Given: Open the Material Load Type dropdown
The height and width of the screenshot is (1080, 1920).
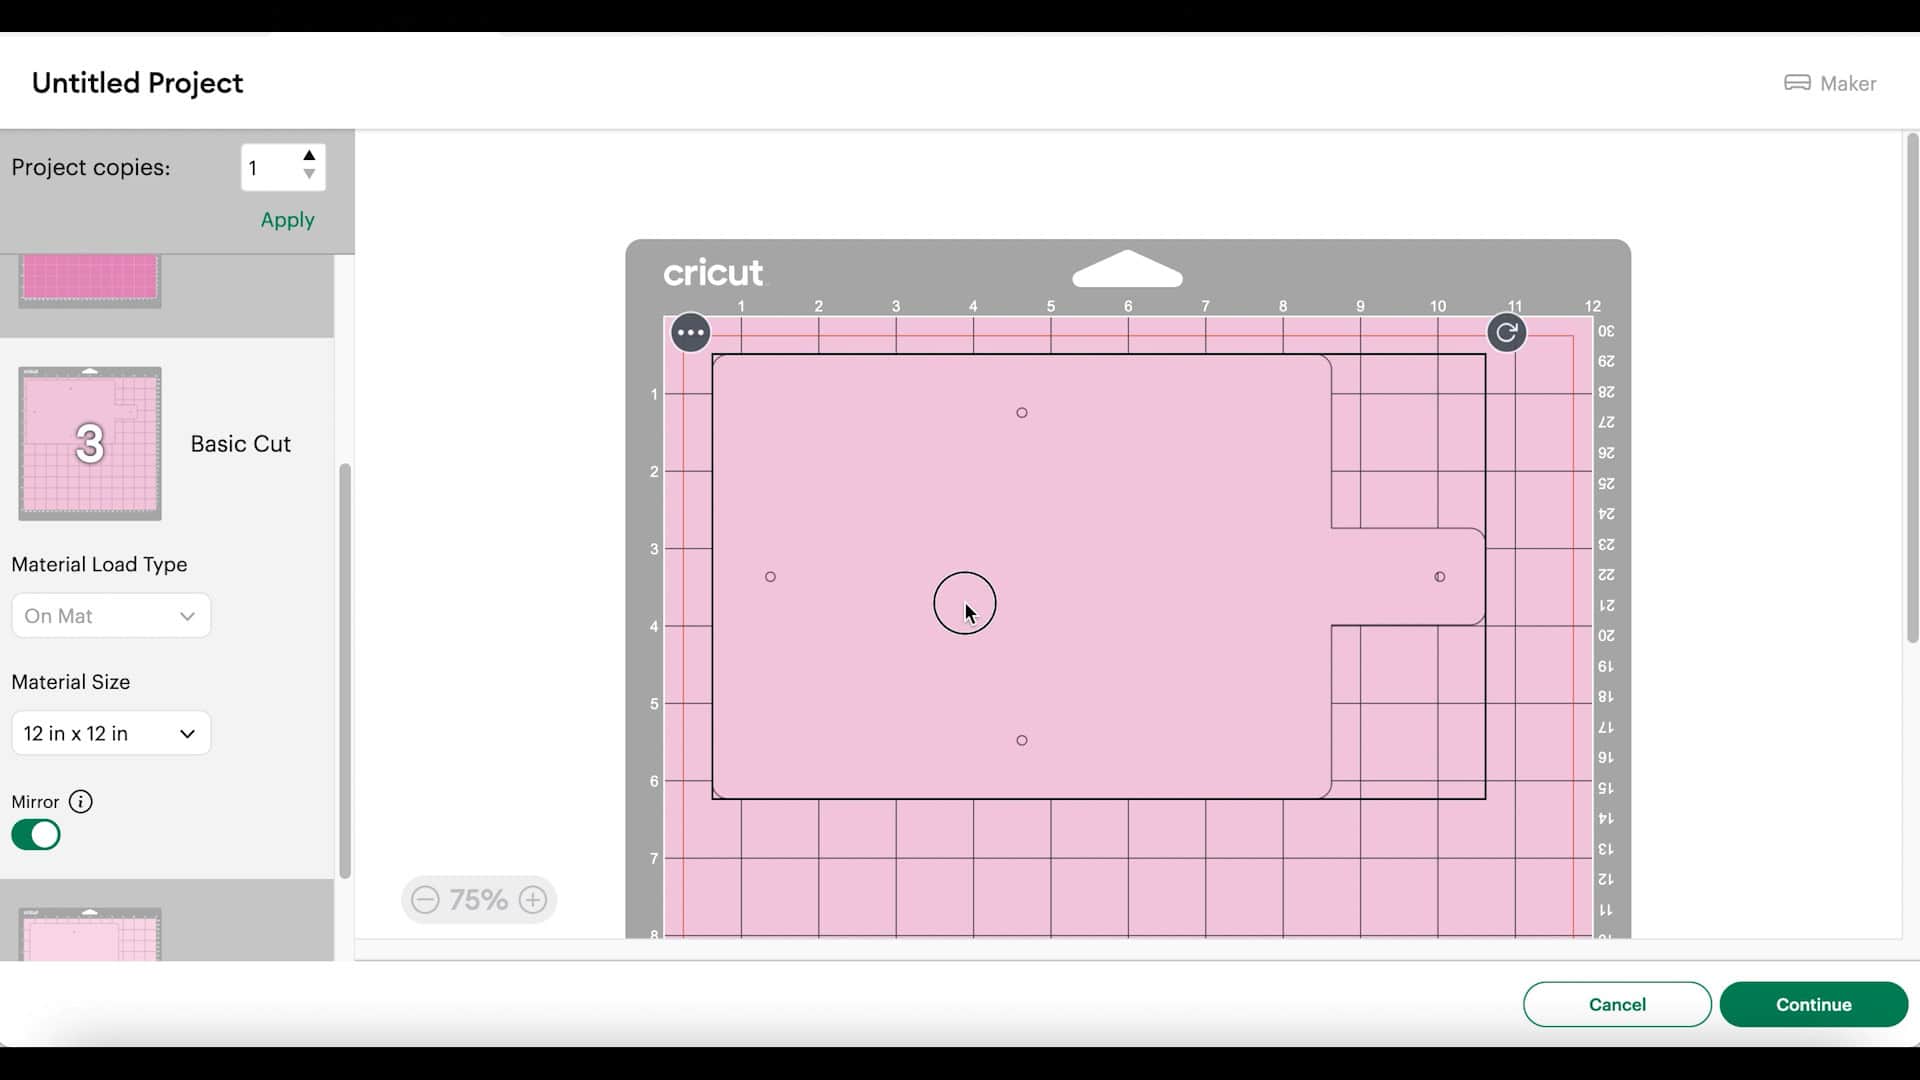Looking at the screenshot, I should (x=111, y=616).
